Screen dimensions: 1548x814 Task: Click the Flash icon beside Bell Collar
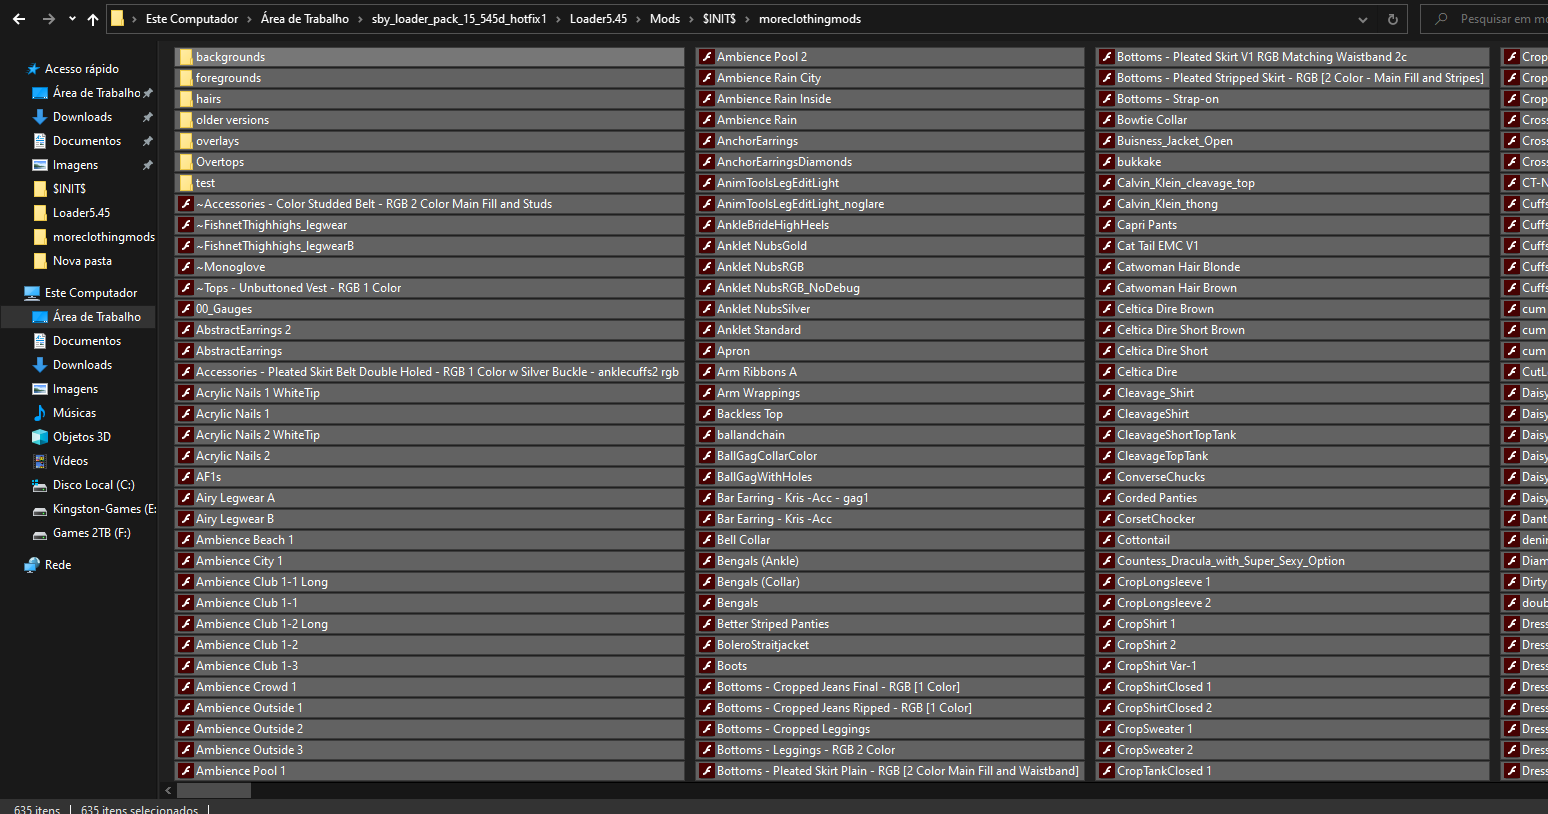pos(706,540)
